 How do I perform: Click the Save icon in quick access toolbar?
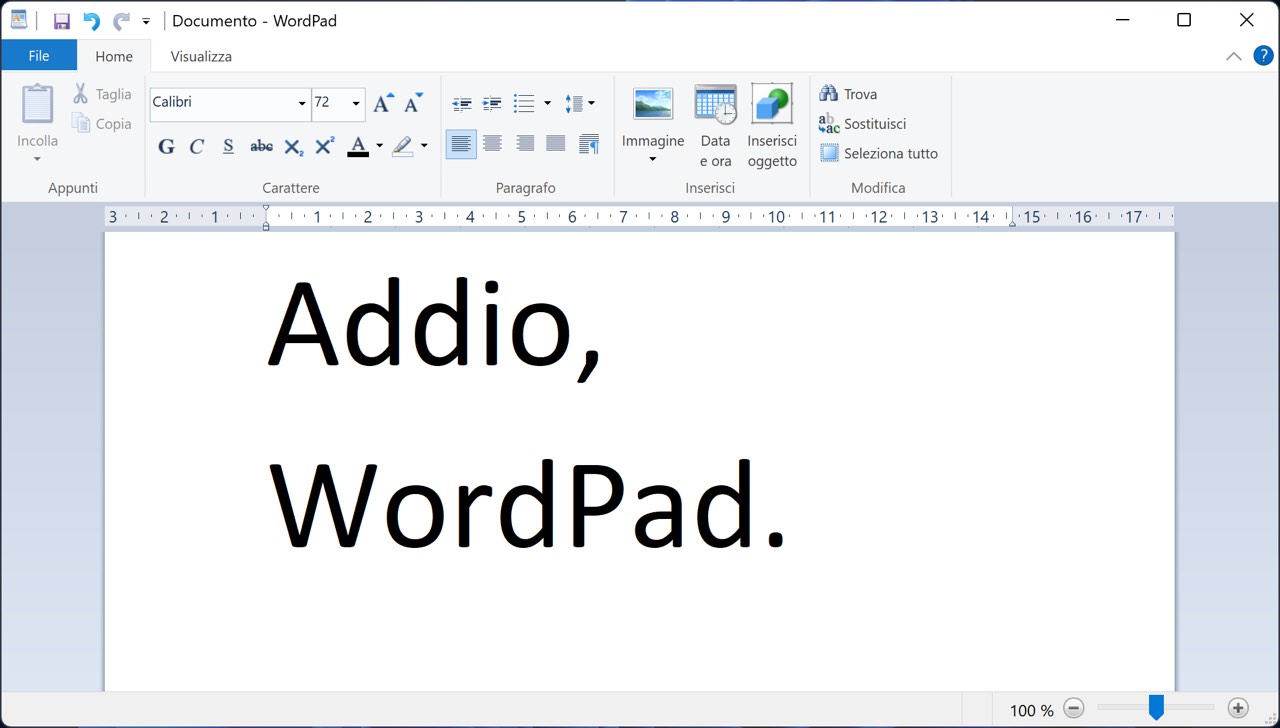point(61,21)
